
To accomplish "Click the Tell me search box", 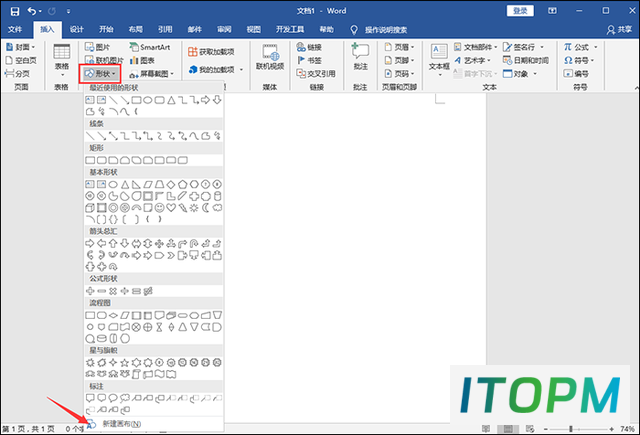I will tap(385, 30).
